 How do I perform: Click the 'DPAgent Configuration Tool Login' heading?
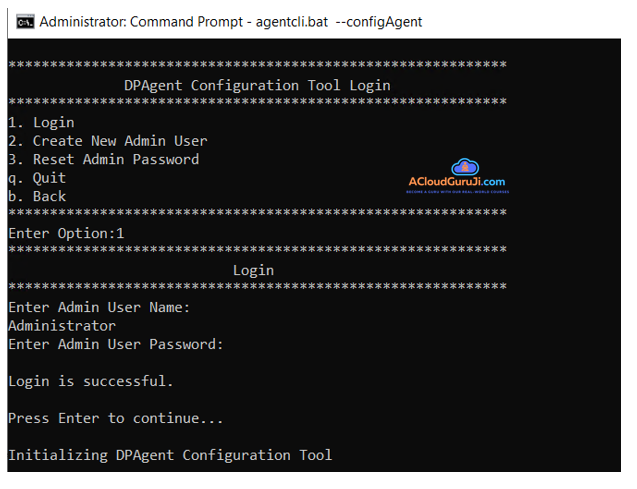click(257, 86)
